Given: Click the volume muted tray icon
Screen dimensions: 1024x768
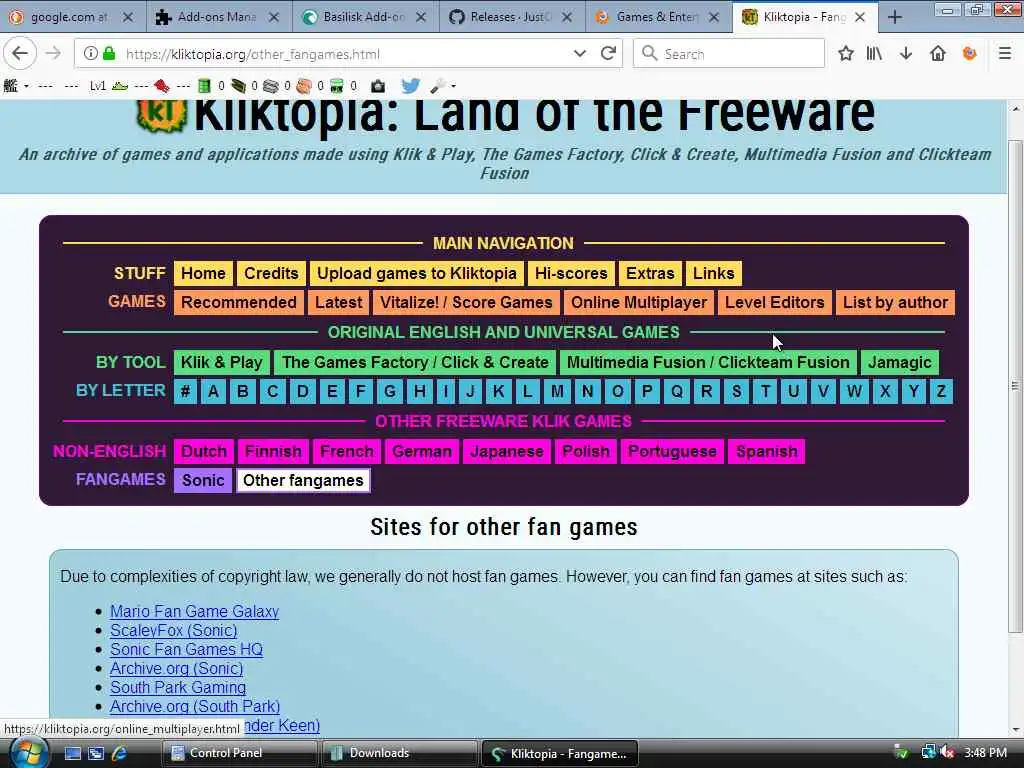Looking at the screenshot, I should [x=947, y=752].
